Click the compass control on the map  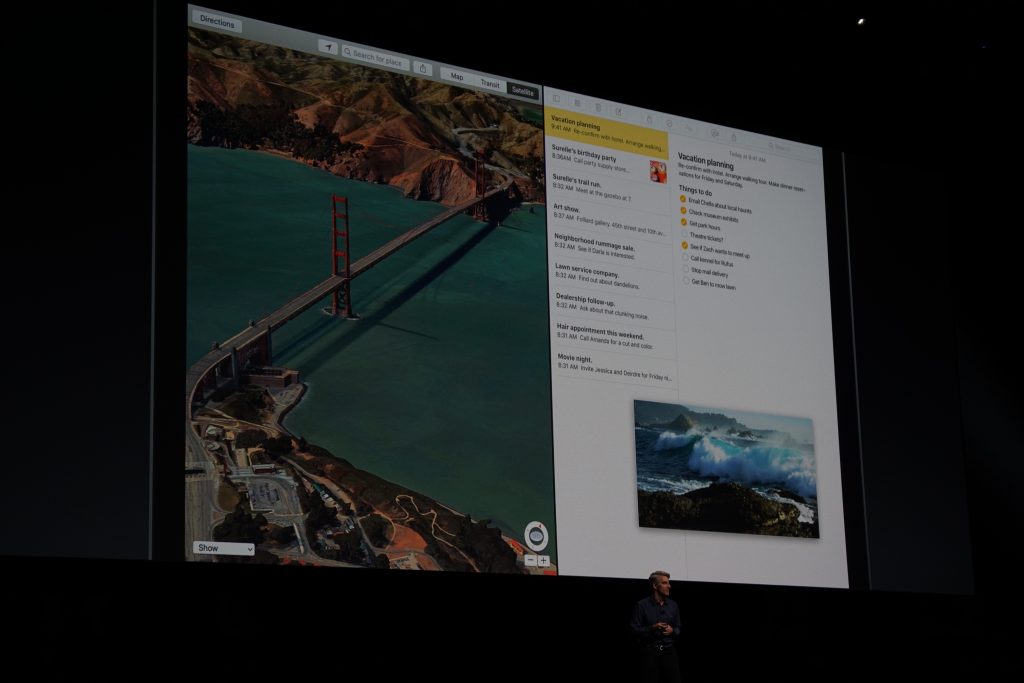536,536
